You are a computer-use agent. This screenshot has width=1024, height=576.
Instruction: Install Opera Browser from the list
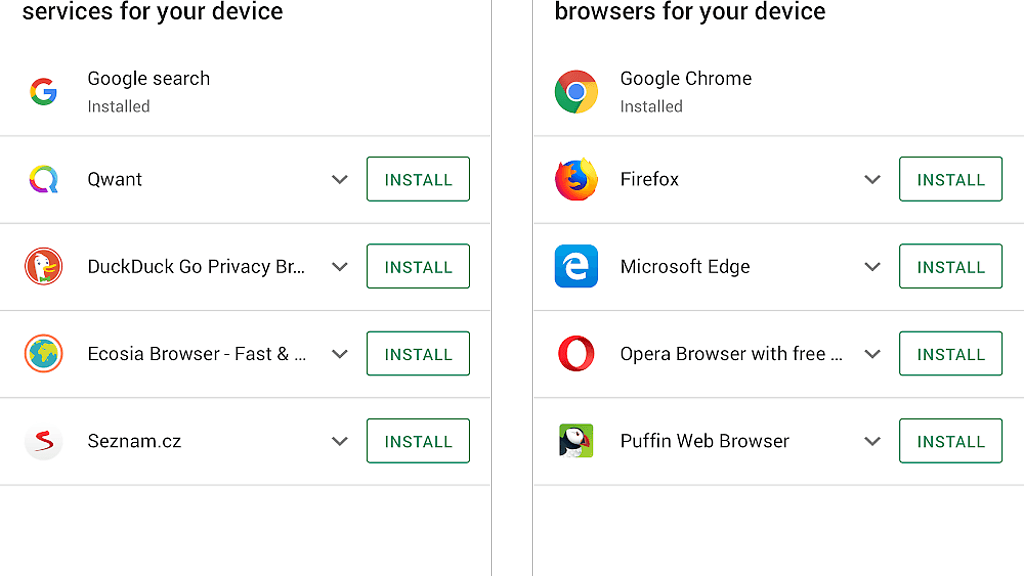click(x=950, y=354)
